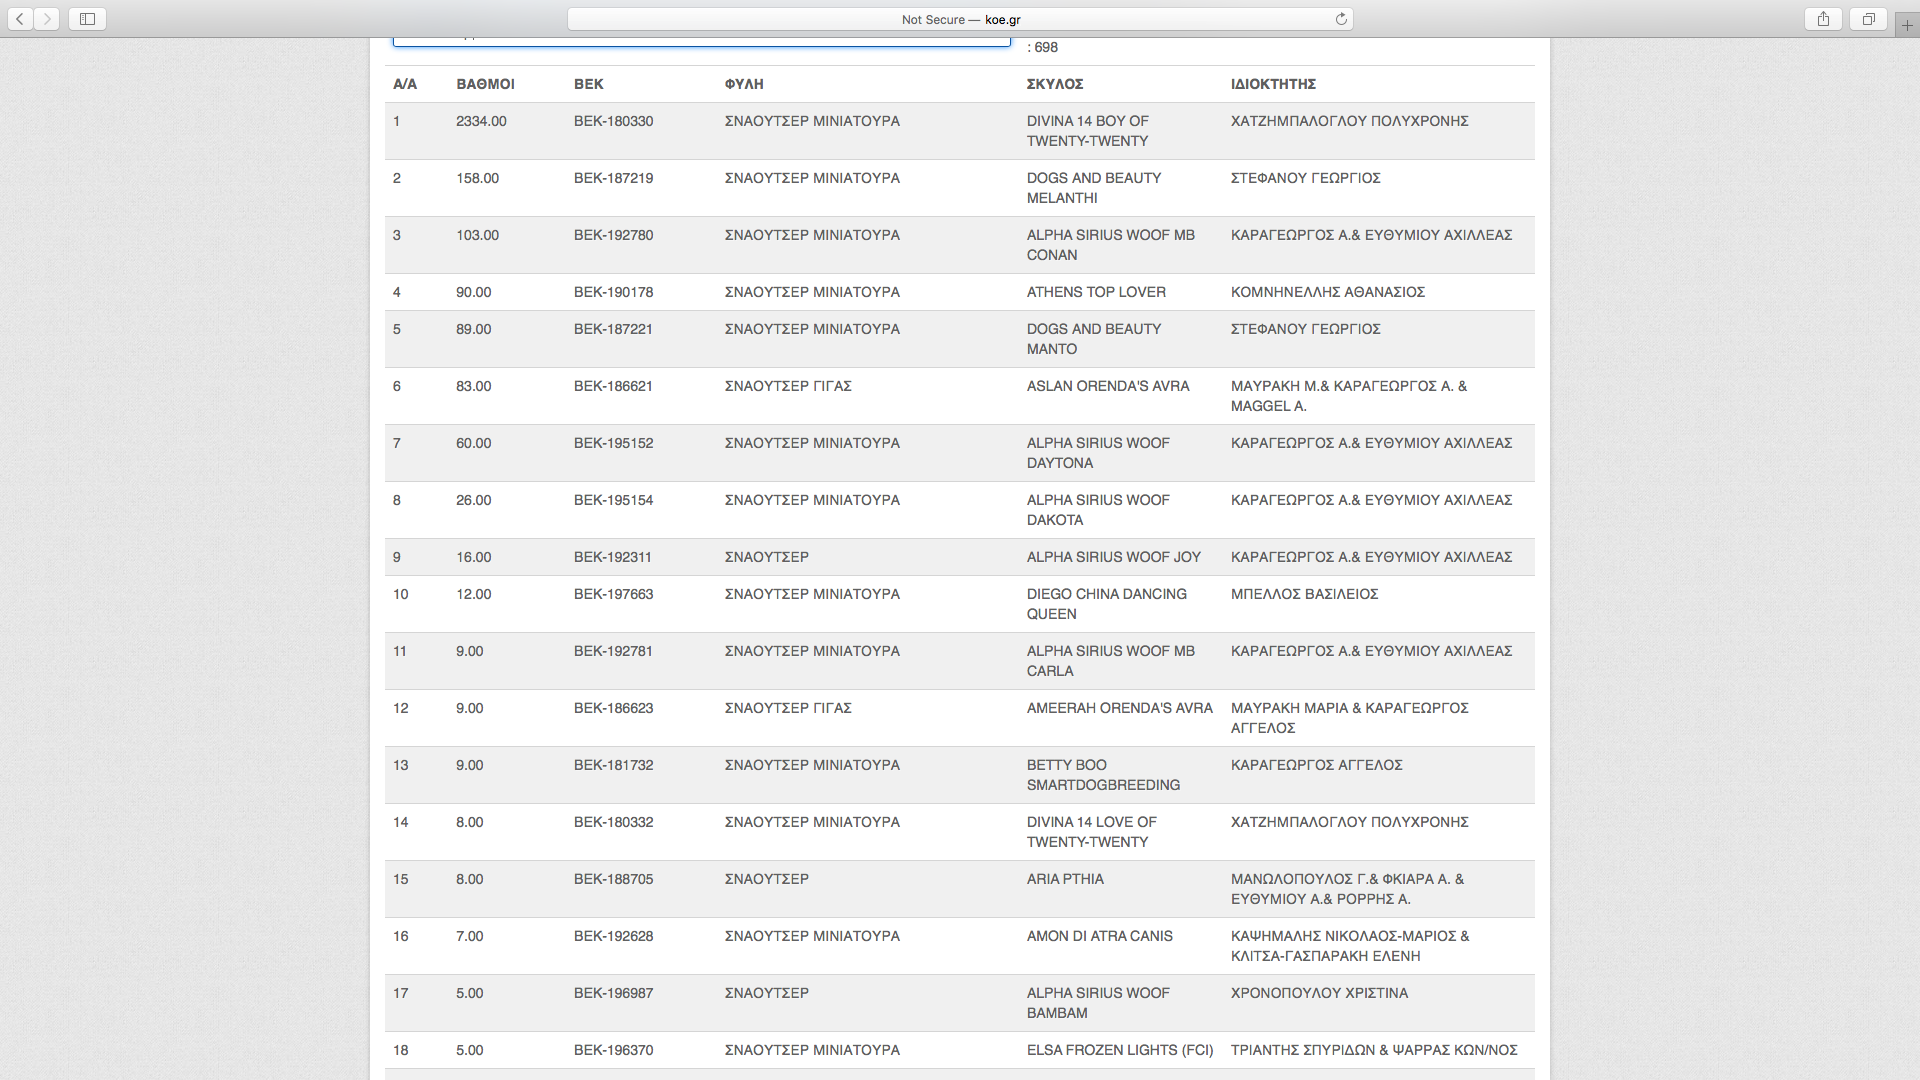Select dog DOGS AND BEAUTY MANTO

click(x=1094, y=339)
